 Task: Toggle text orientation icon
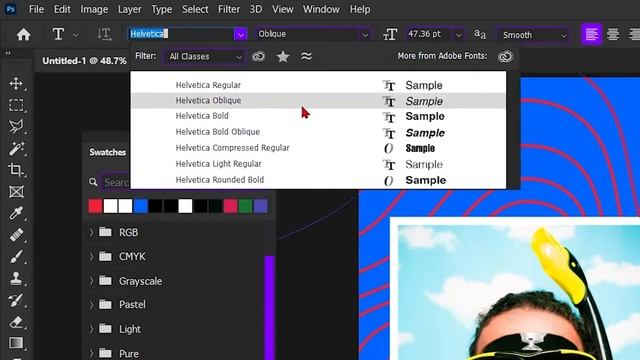click(104, 34)
